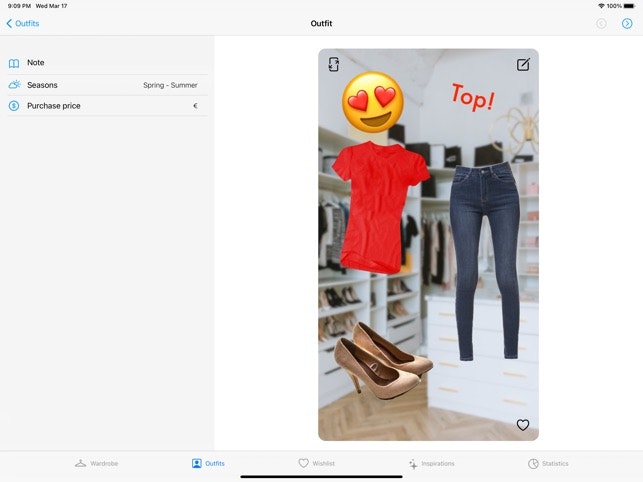The height and width of the screenshot is (482, 643).
Task: Tap the clock time in status bar
Action: [x=19, y=6]
